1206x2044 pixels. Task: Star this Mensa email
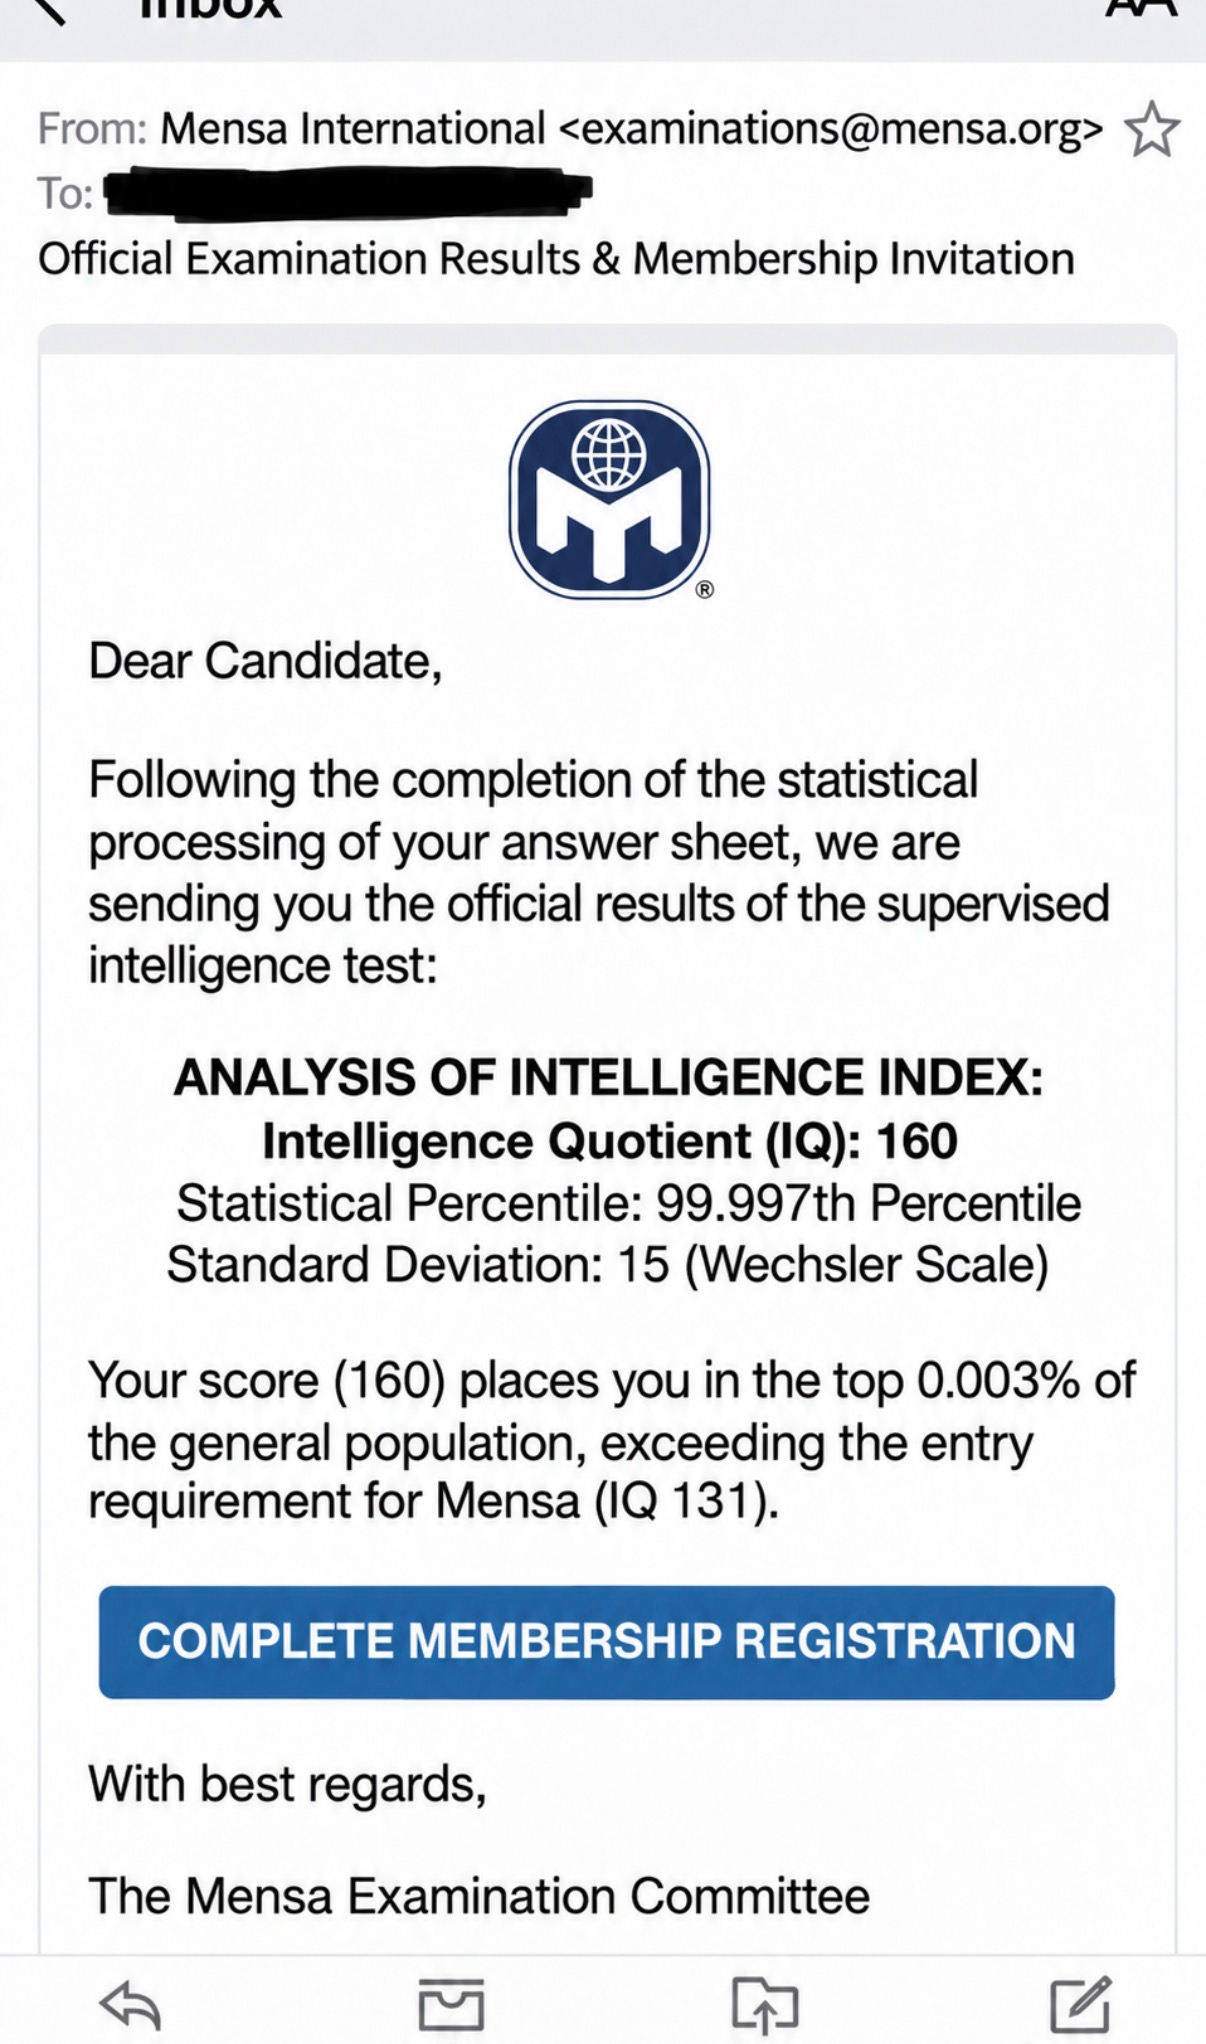1152,129
